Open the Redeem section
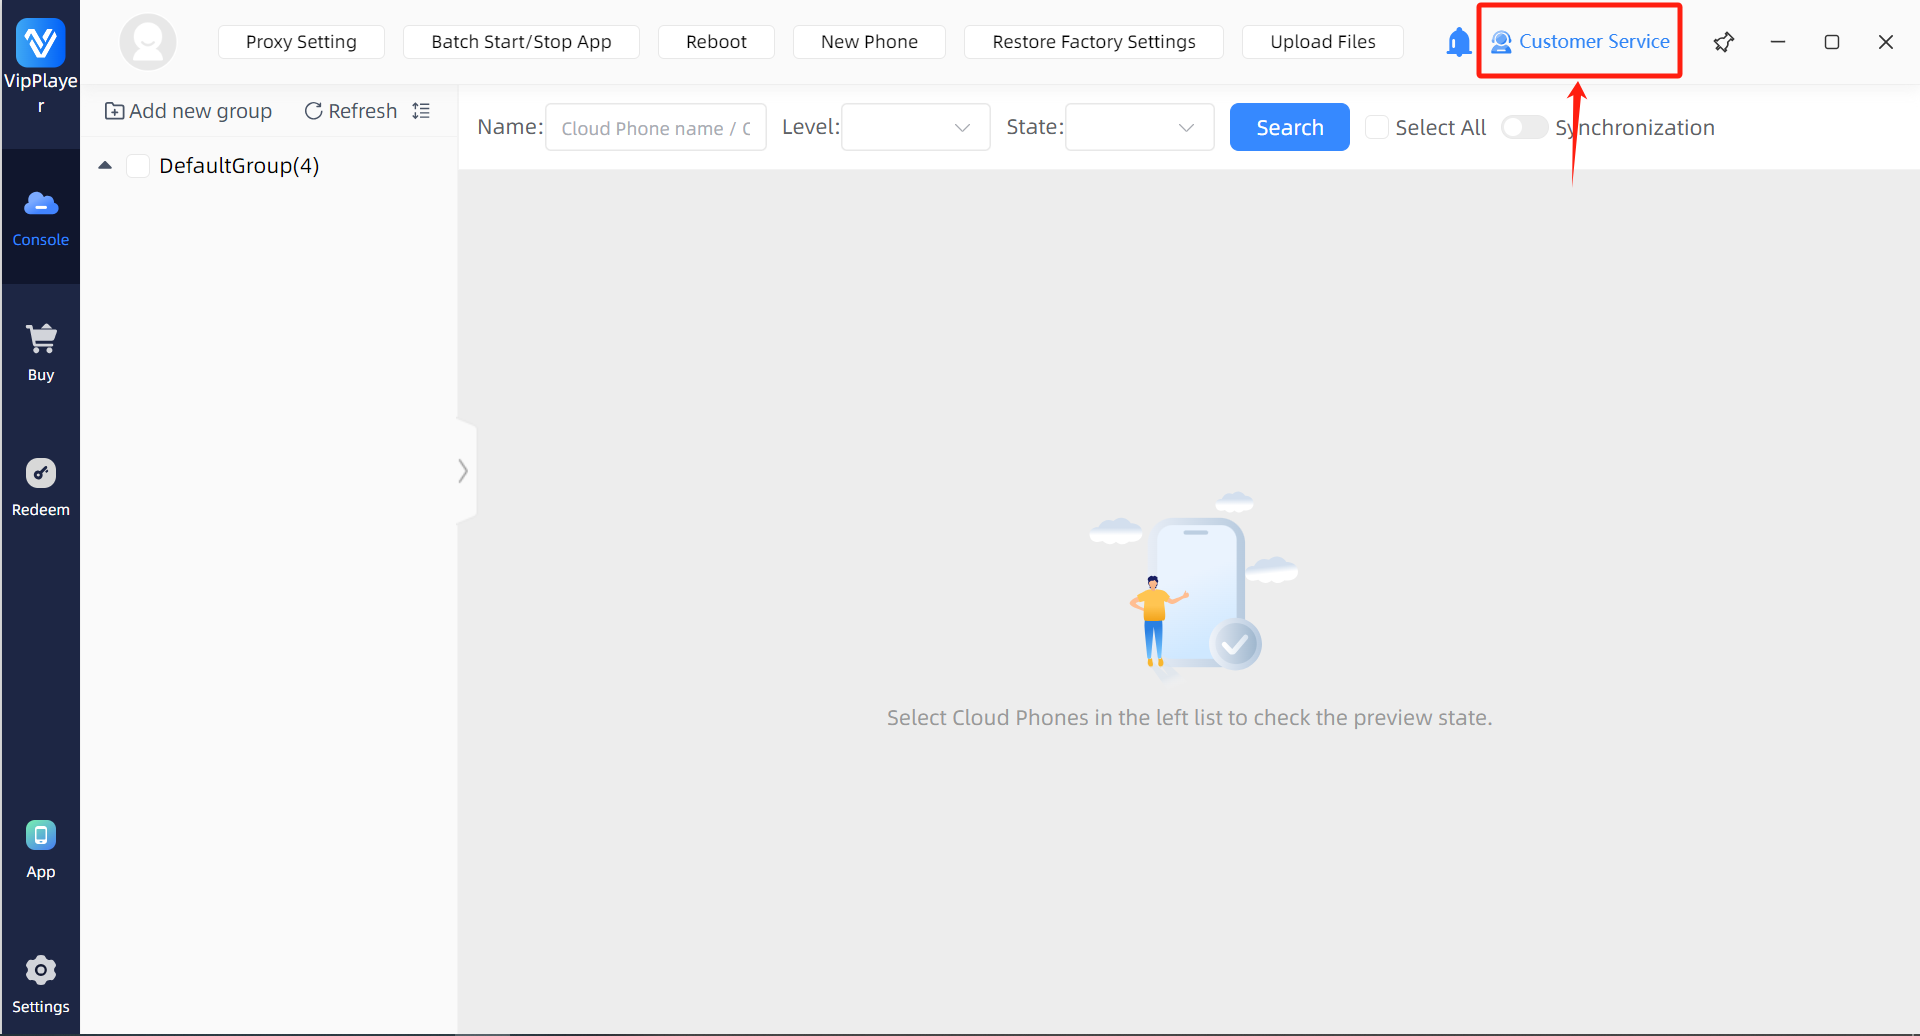The image size is (1920, 1036). coord(41,486)
